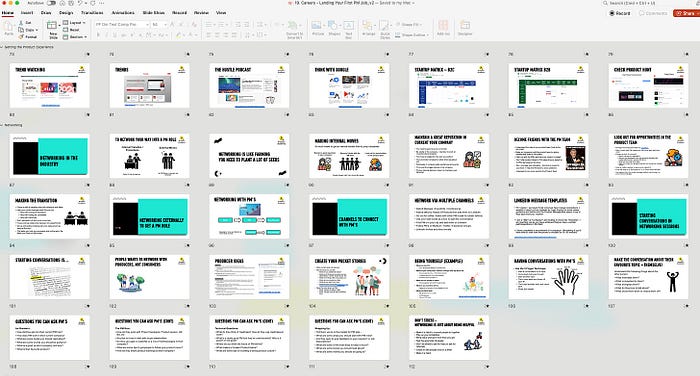Switch to the Draw tab
The image size is (700, 376).
(46, 13)
